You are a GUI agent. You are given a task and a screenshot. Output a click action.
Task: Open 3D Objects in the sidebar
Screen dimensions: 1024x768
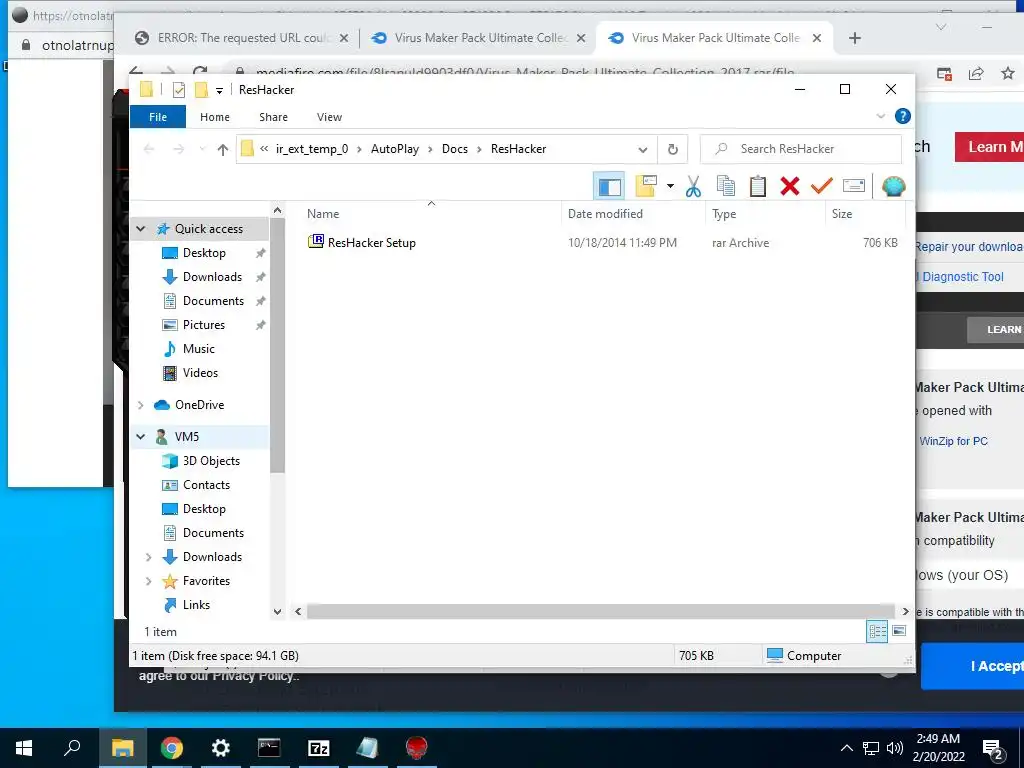pos(211,461)
